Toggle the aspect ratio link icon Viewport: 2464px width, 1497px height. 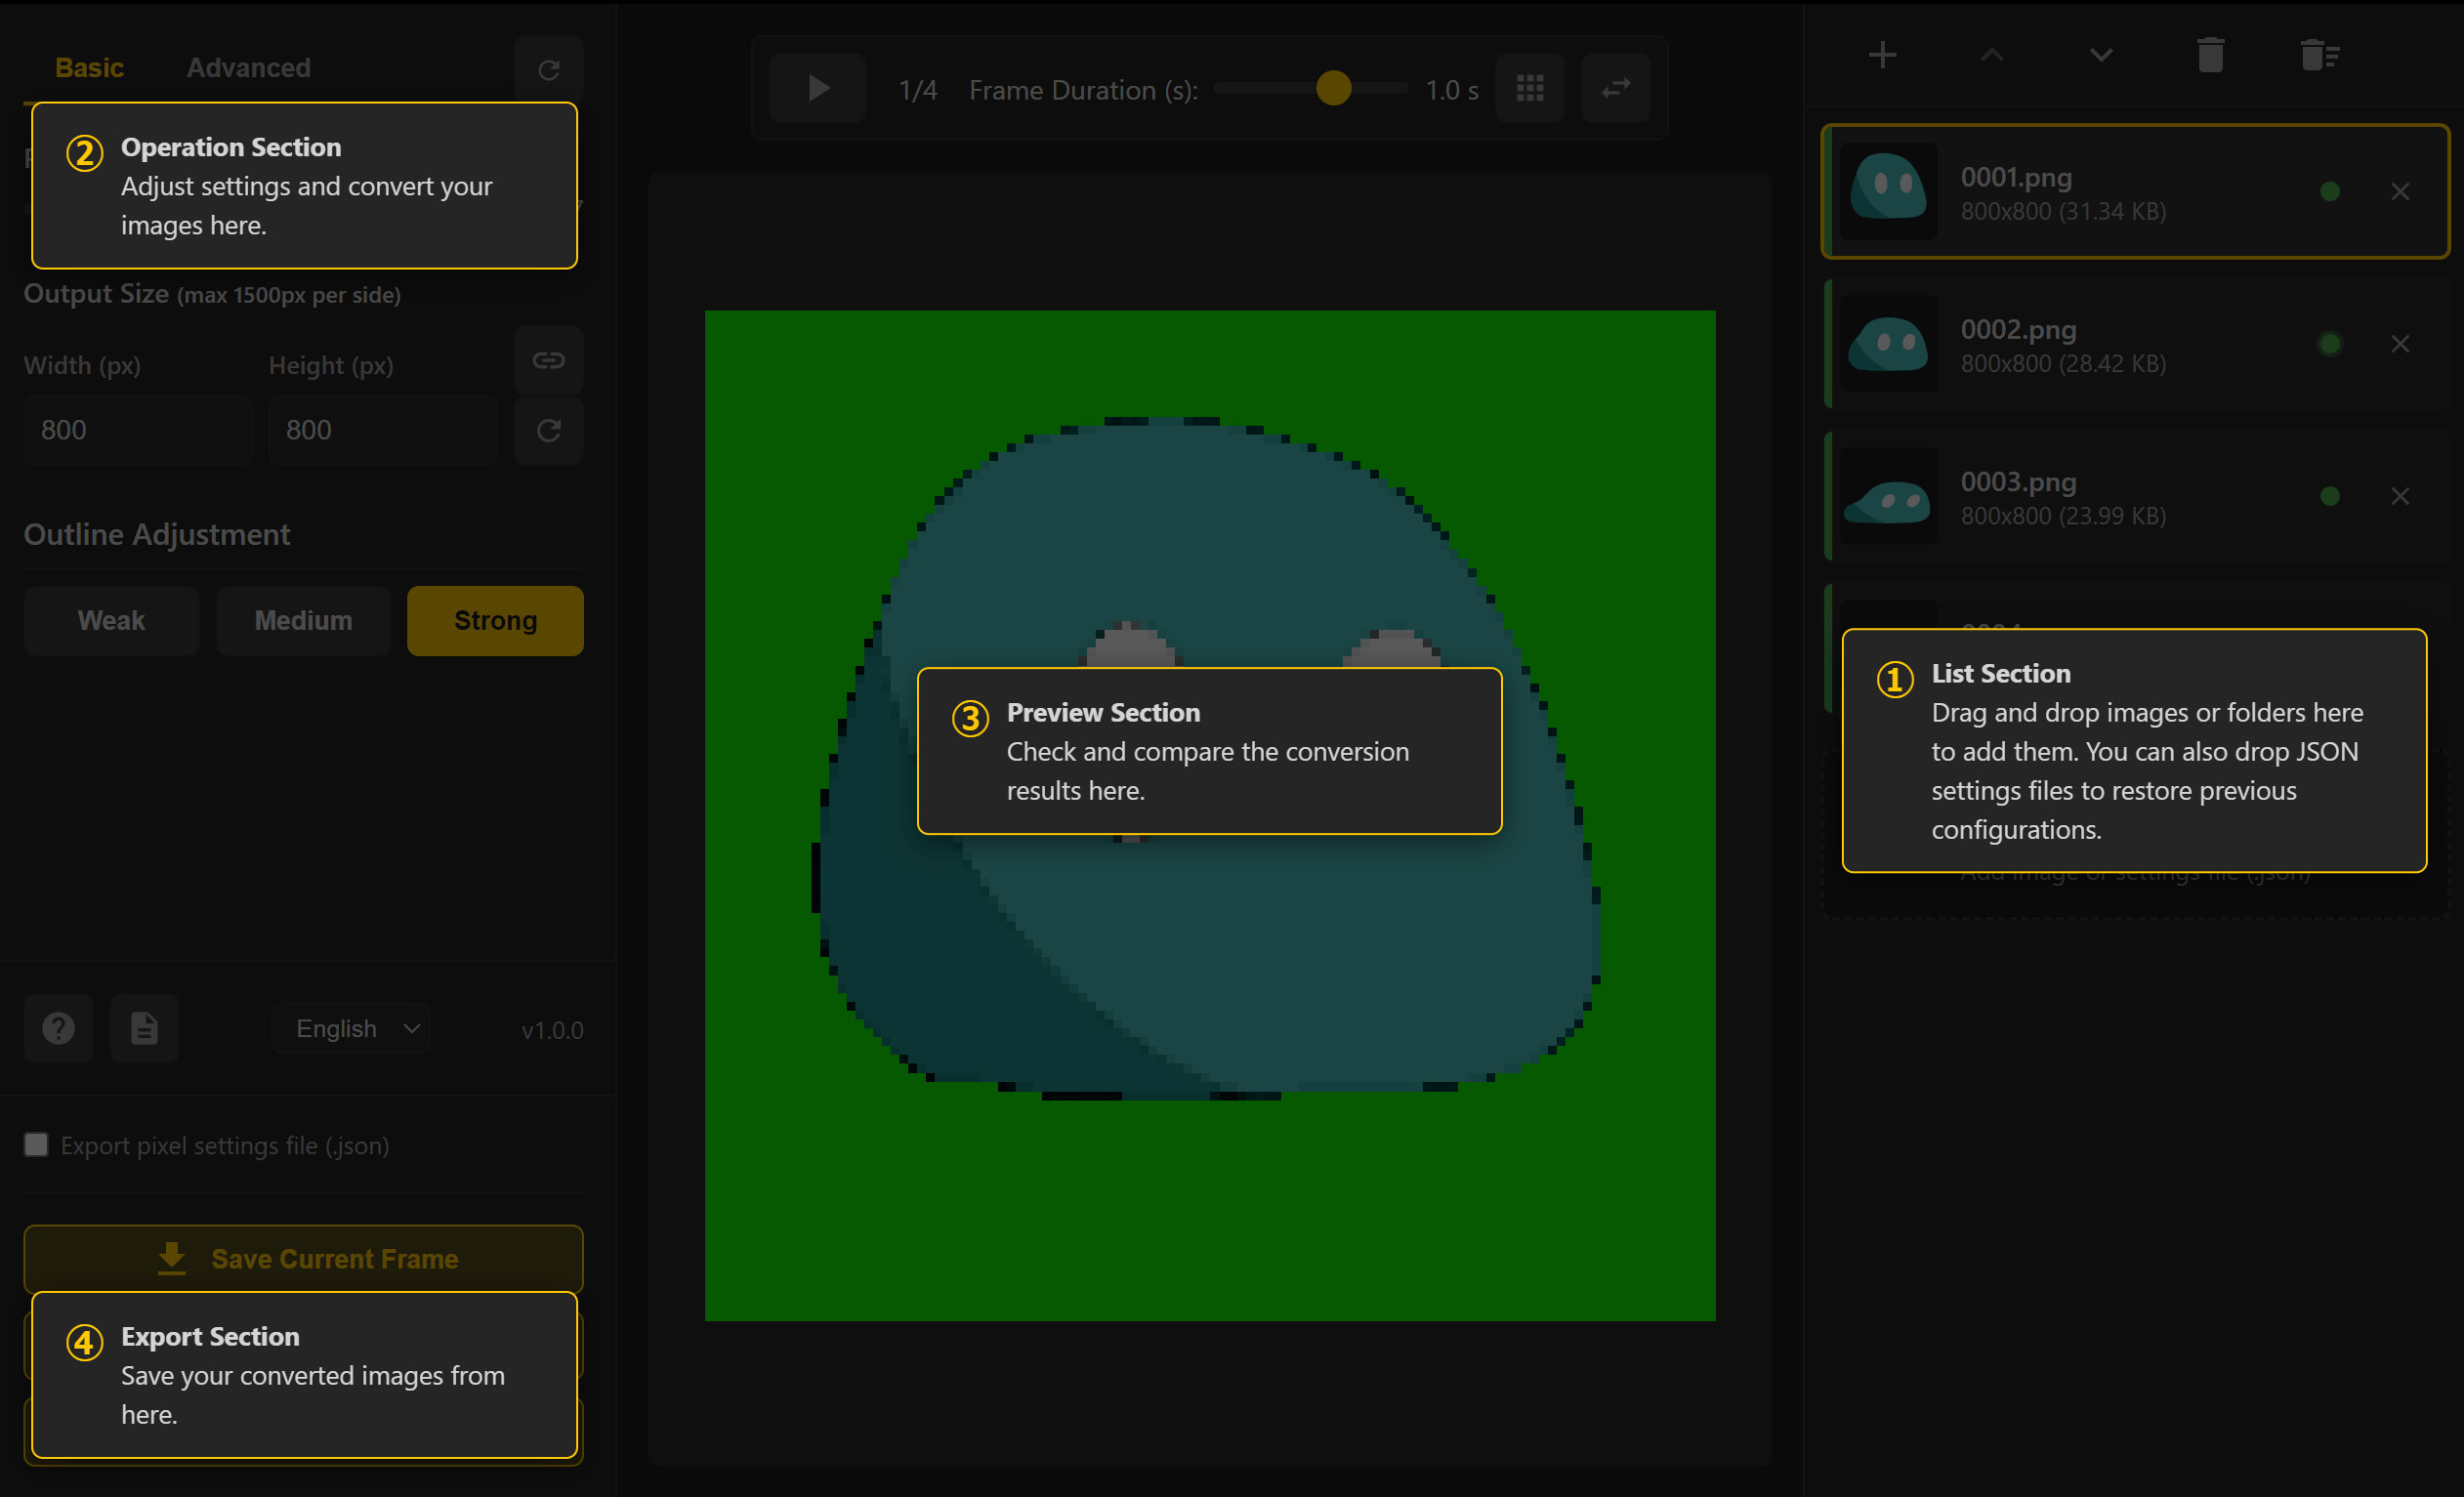pyautogui.click(x=548, y=359)
